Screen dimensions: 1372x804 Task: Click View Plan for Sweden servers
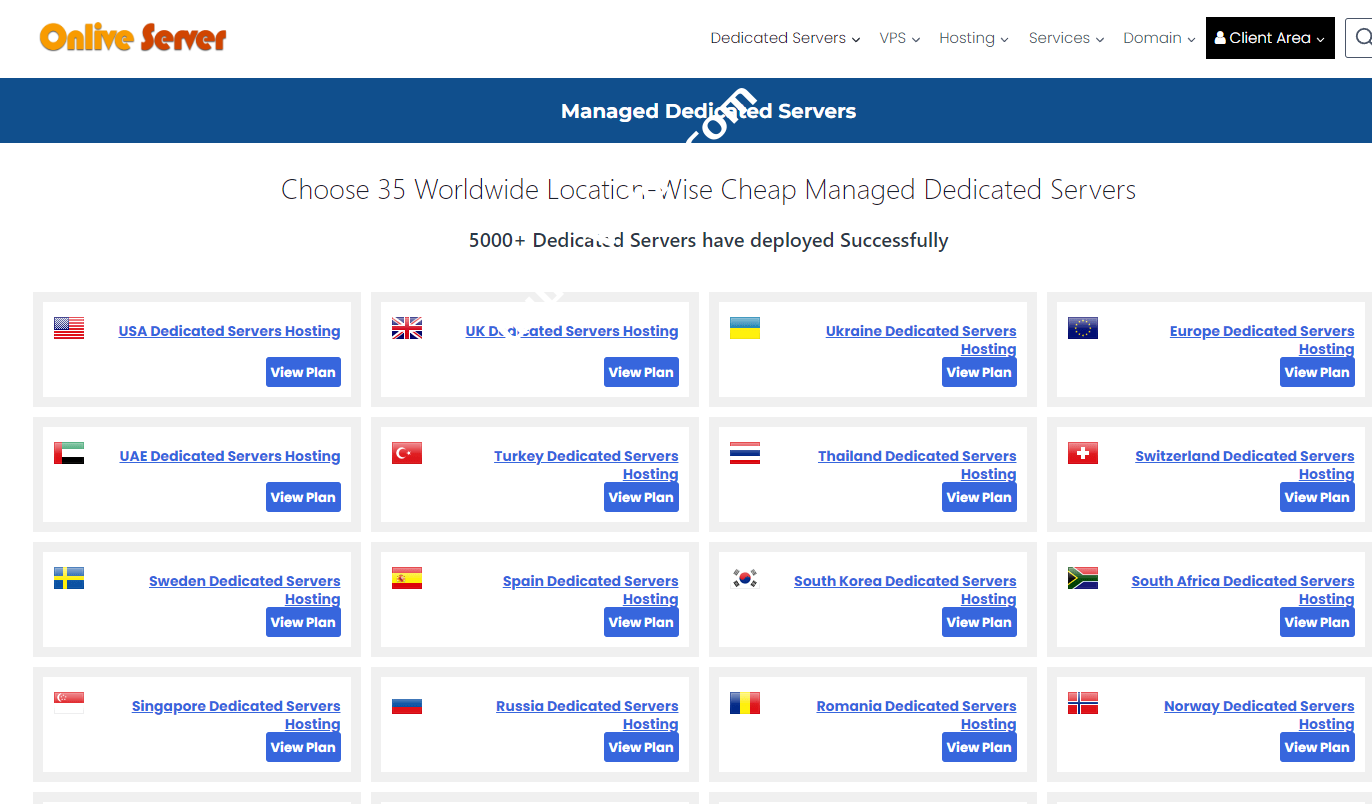click(303, 622)
